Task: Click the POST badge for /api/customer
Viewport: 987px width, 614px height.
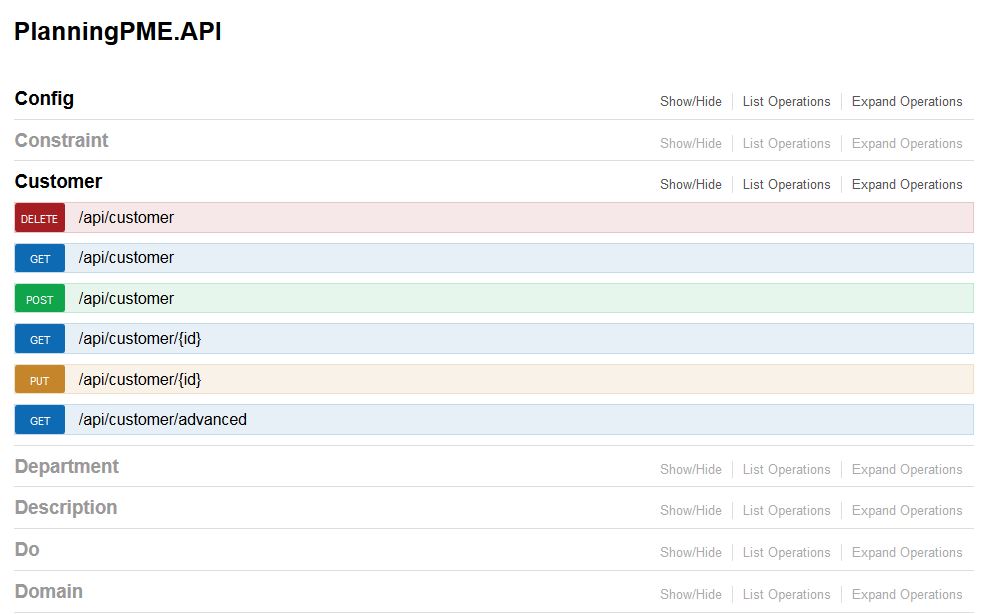Action: click(40, 299)
